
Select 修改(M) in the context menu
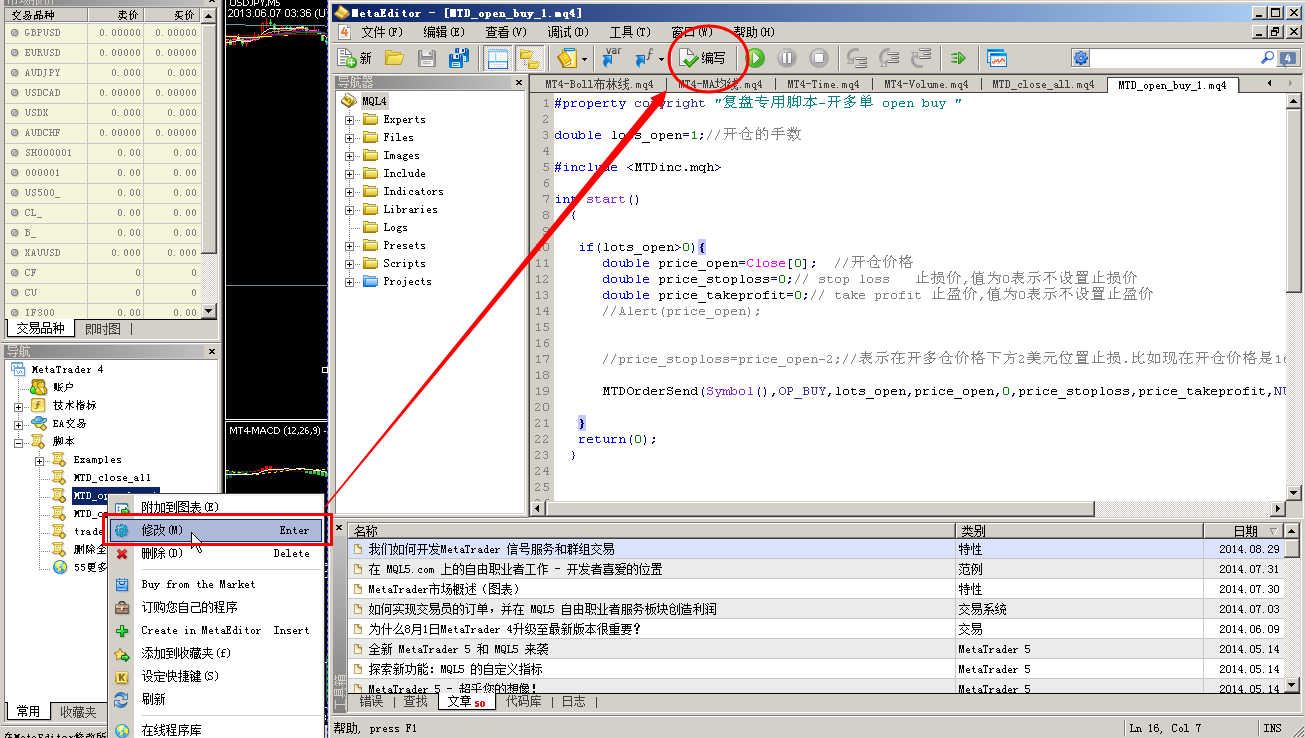coord(218,530)
